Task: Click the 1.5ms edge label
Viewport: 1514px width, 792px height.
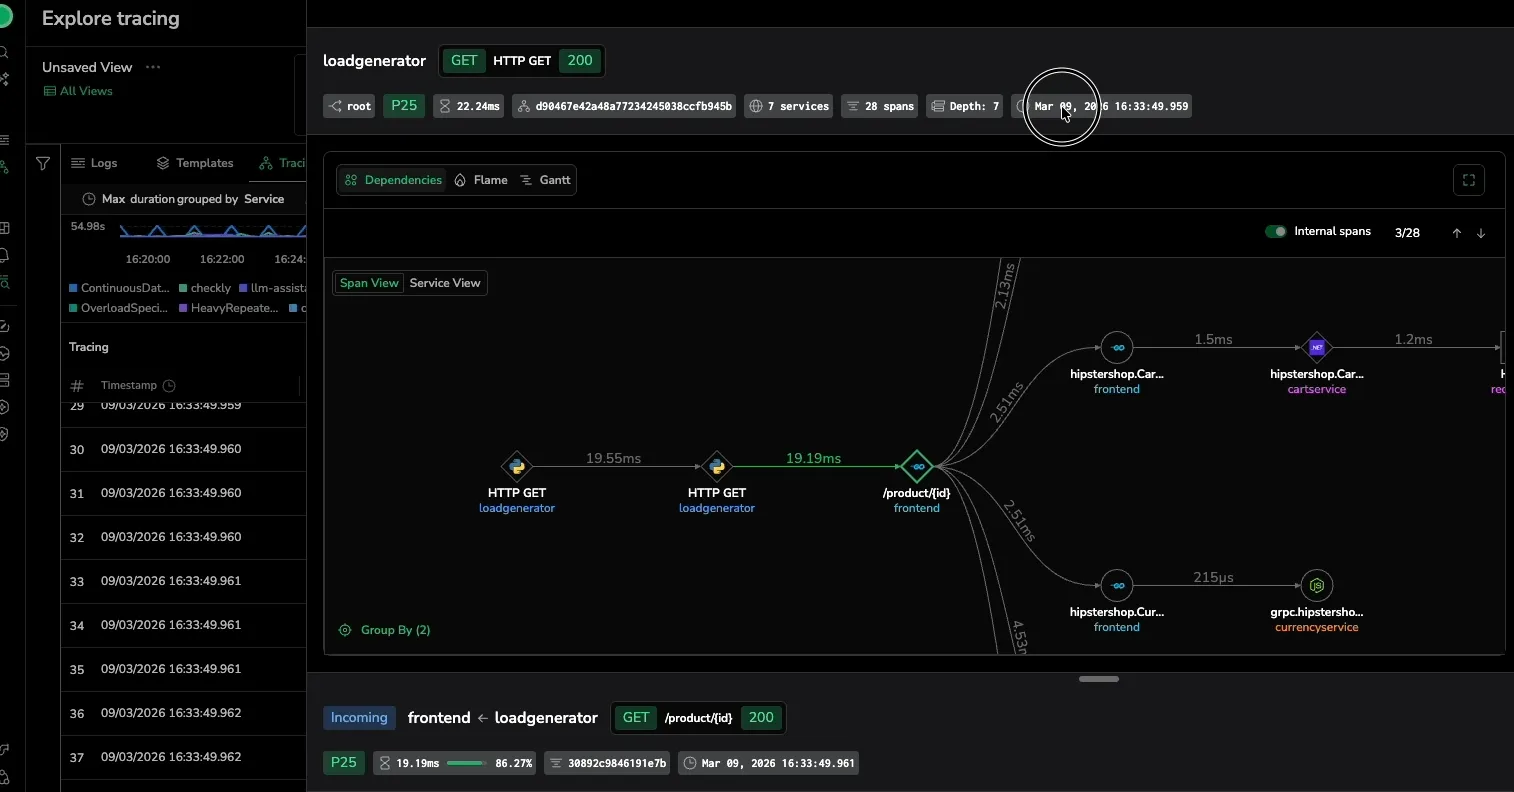Action: pos(1213,340)
